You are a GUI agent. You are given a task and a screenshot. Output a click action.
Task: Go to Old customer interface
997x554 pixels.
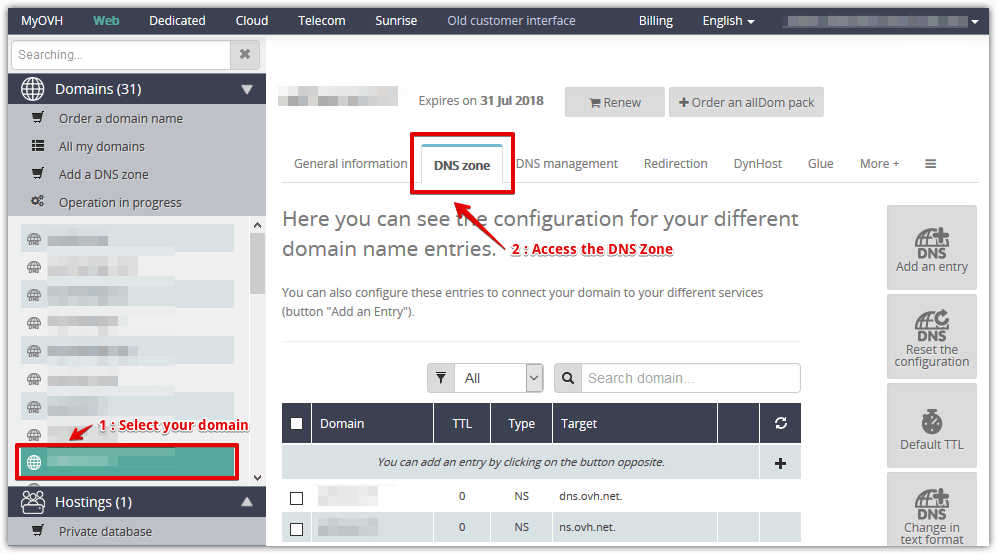pyautogui.click(x=511, y=21)
